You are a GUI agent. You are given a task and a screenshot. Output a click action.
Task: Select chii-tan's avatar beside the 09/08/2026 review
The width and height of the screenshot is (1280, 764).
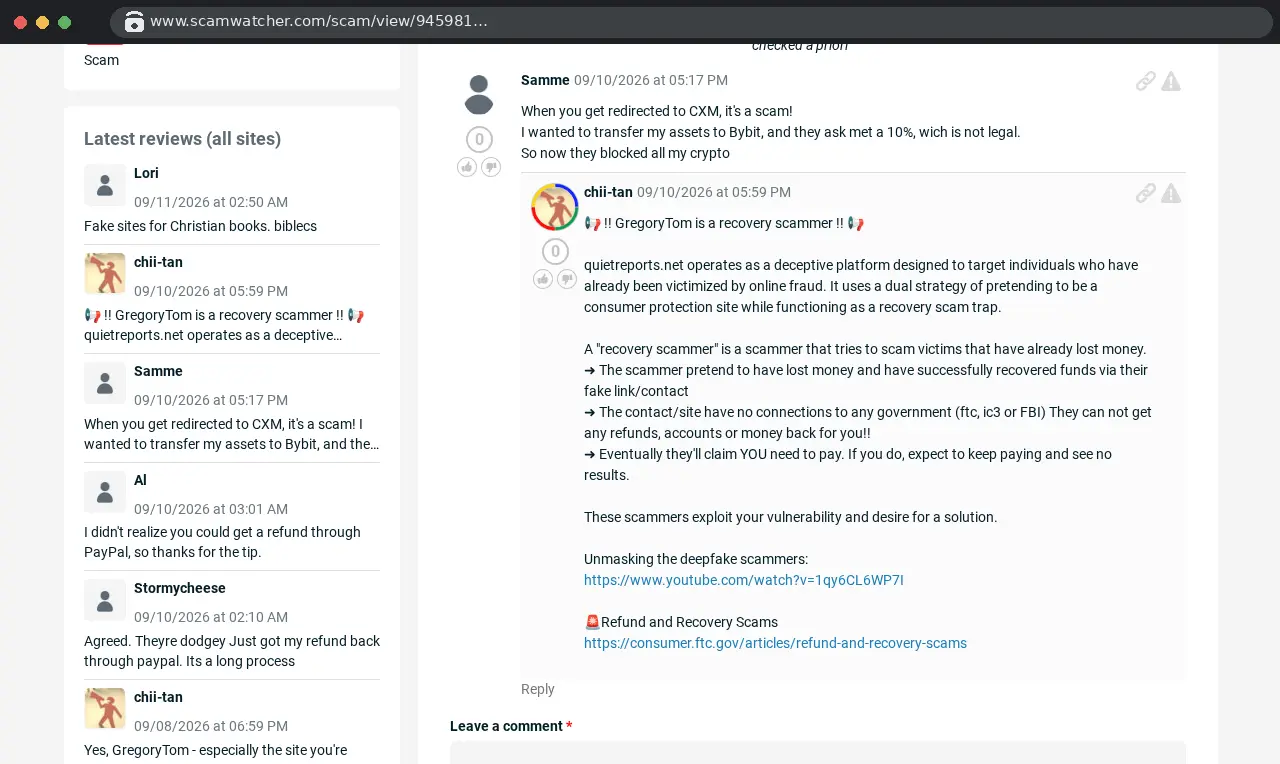pyautogui.click(x=105, y=709)
